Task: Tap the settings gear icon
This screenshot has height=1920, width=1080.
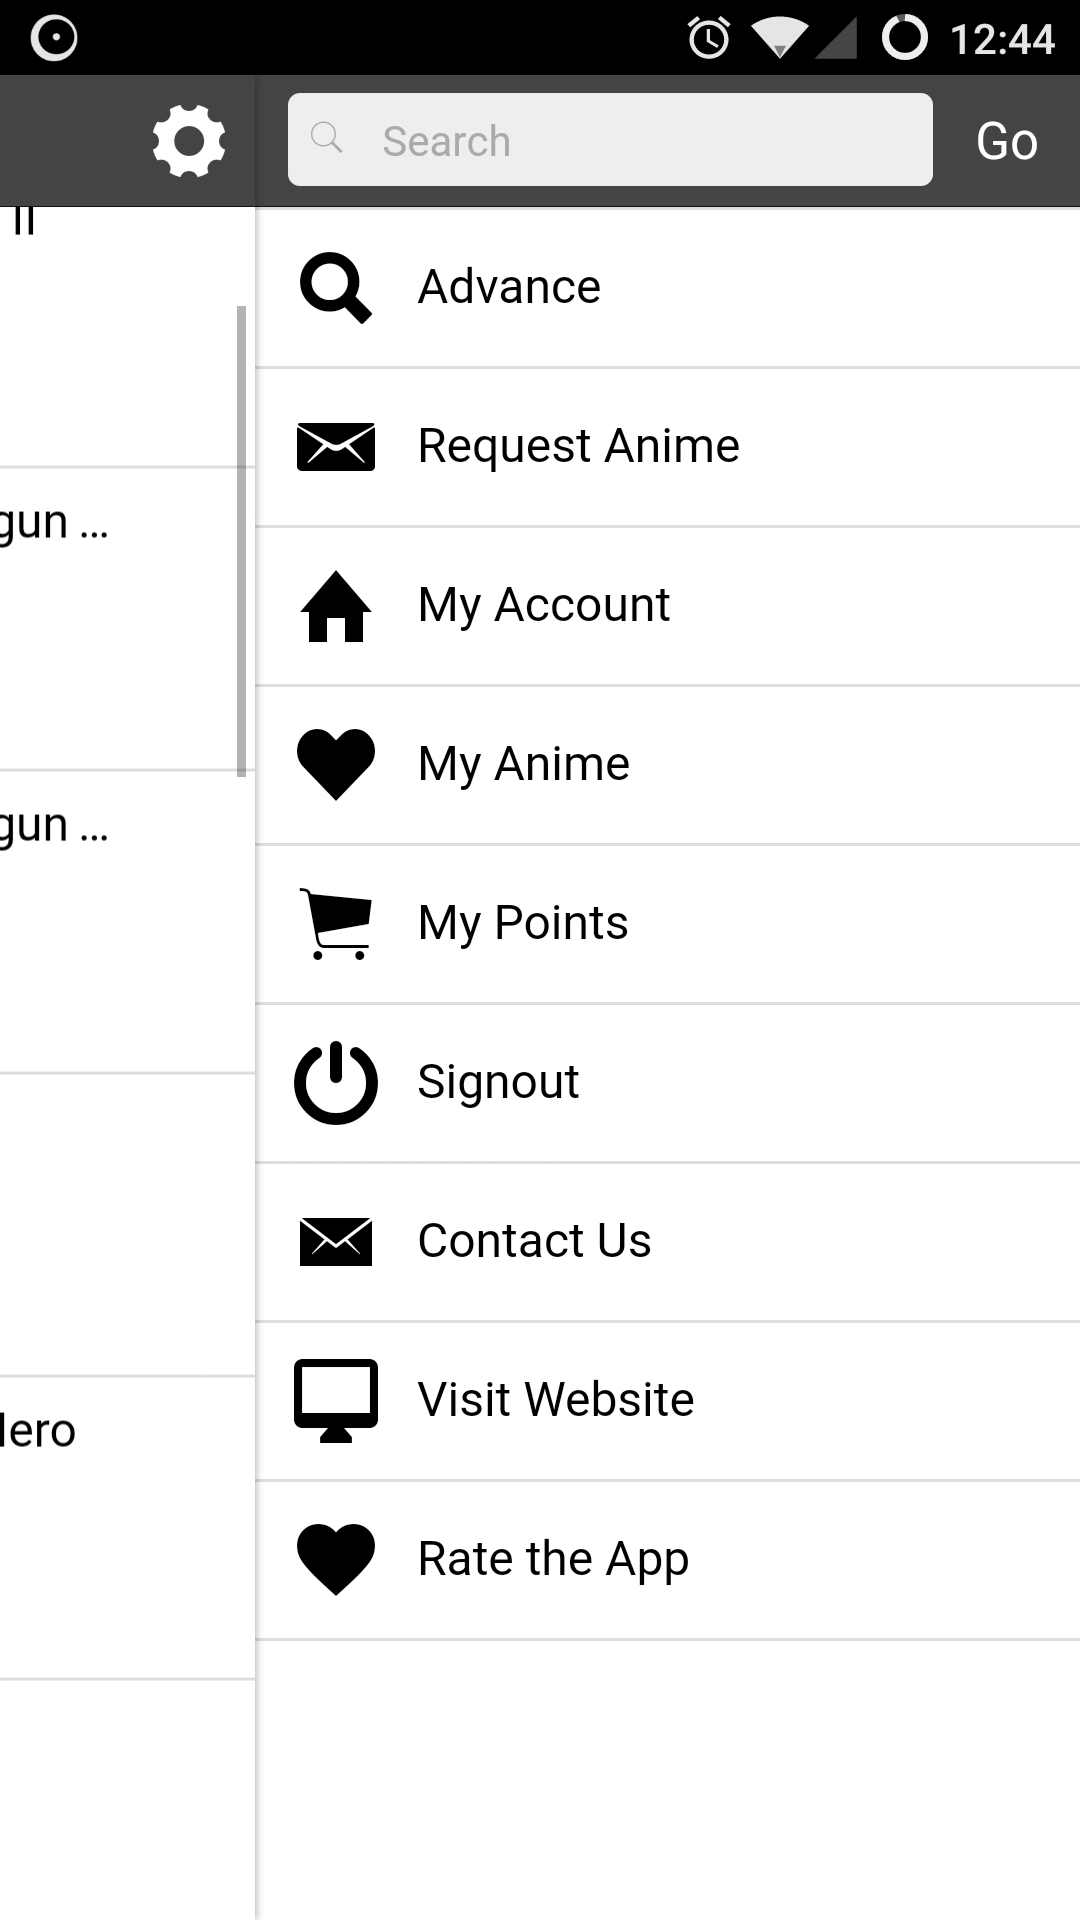Action: coord(189,141)
